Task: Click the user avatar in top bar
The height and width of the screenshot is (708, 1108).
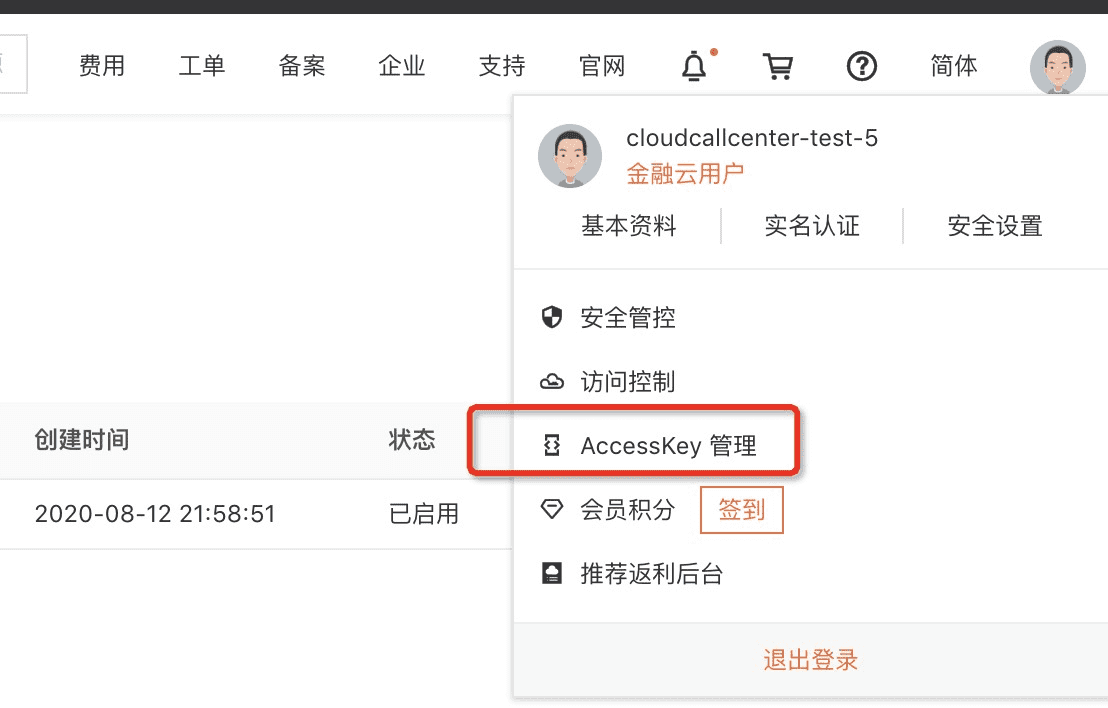Action: point(1057,68)
